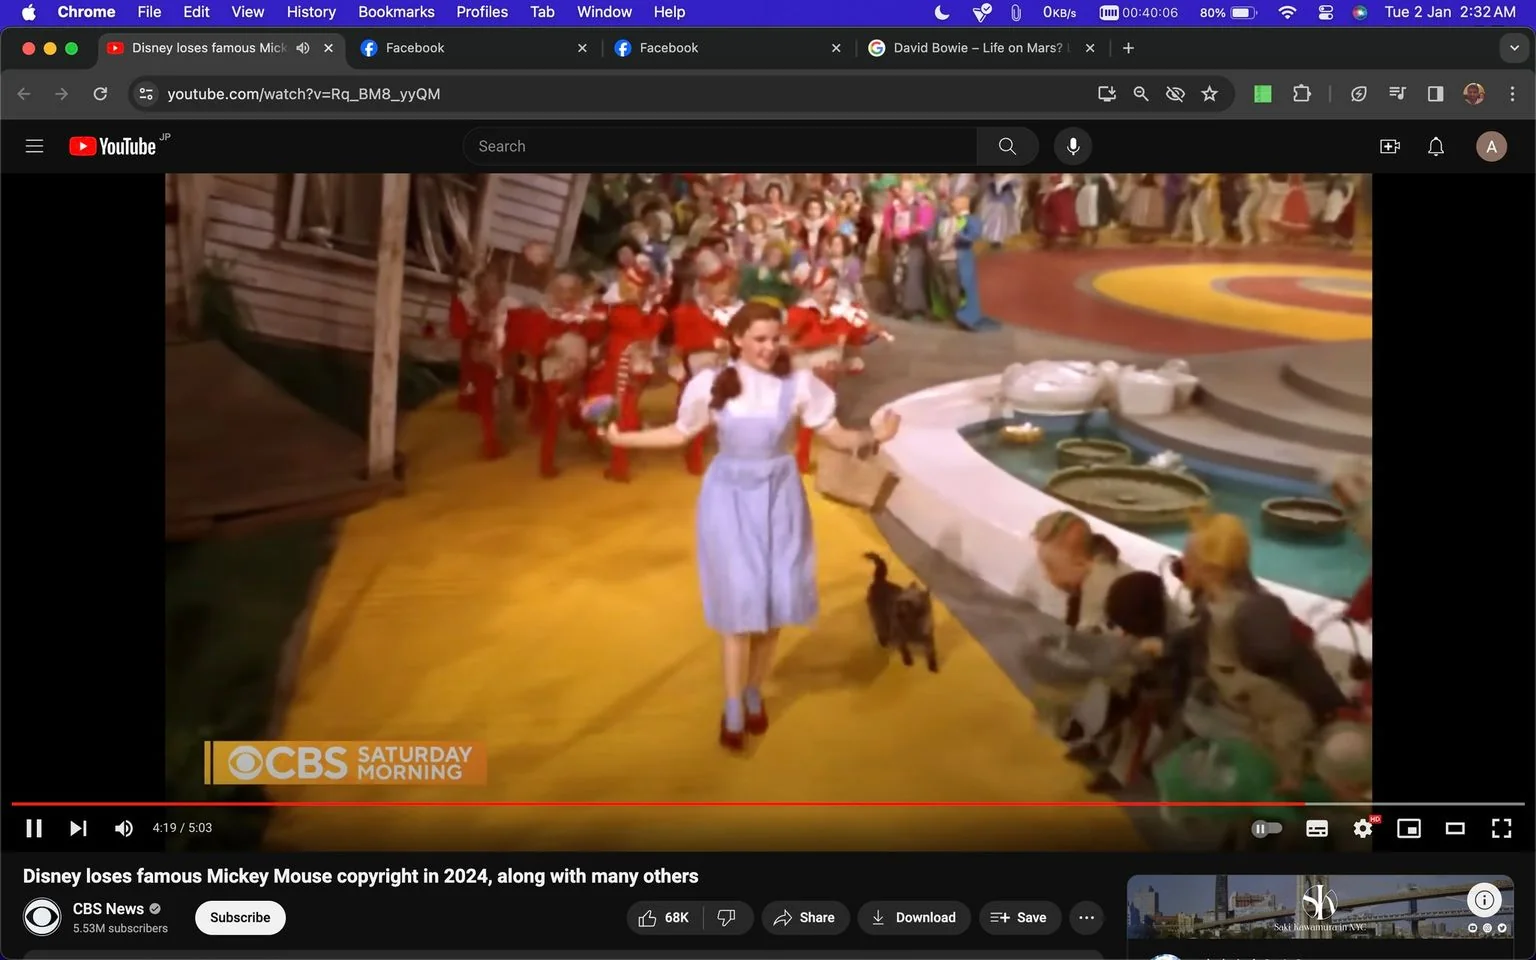This screenshot has width=1536, height=960.
Task: Open the CBS News channel avatar
Action: 42,917
